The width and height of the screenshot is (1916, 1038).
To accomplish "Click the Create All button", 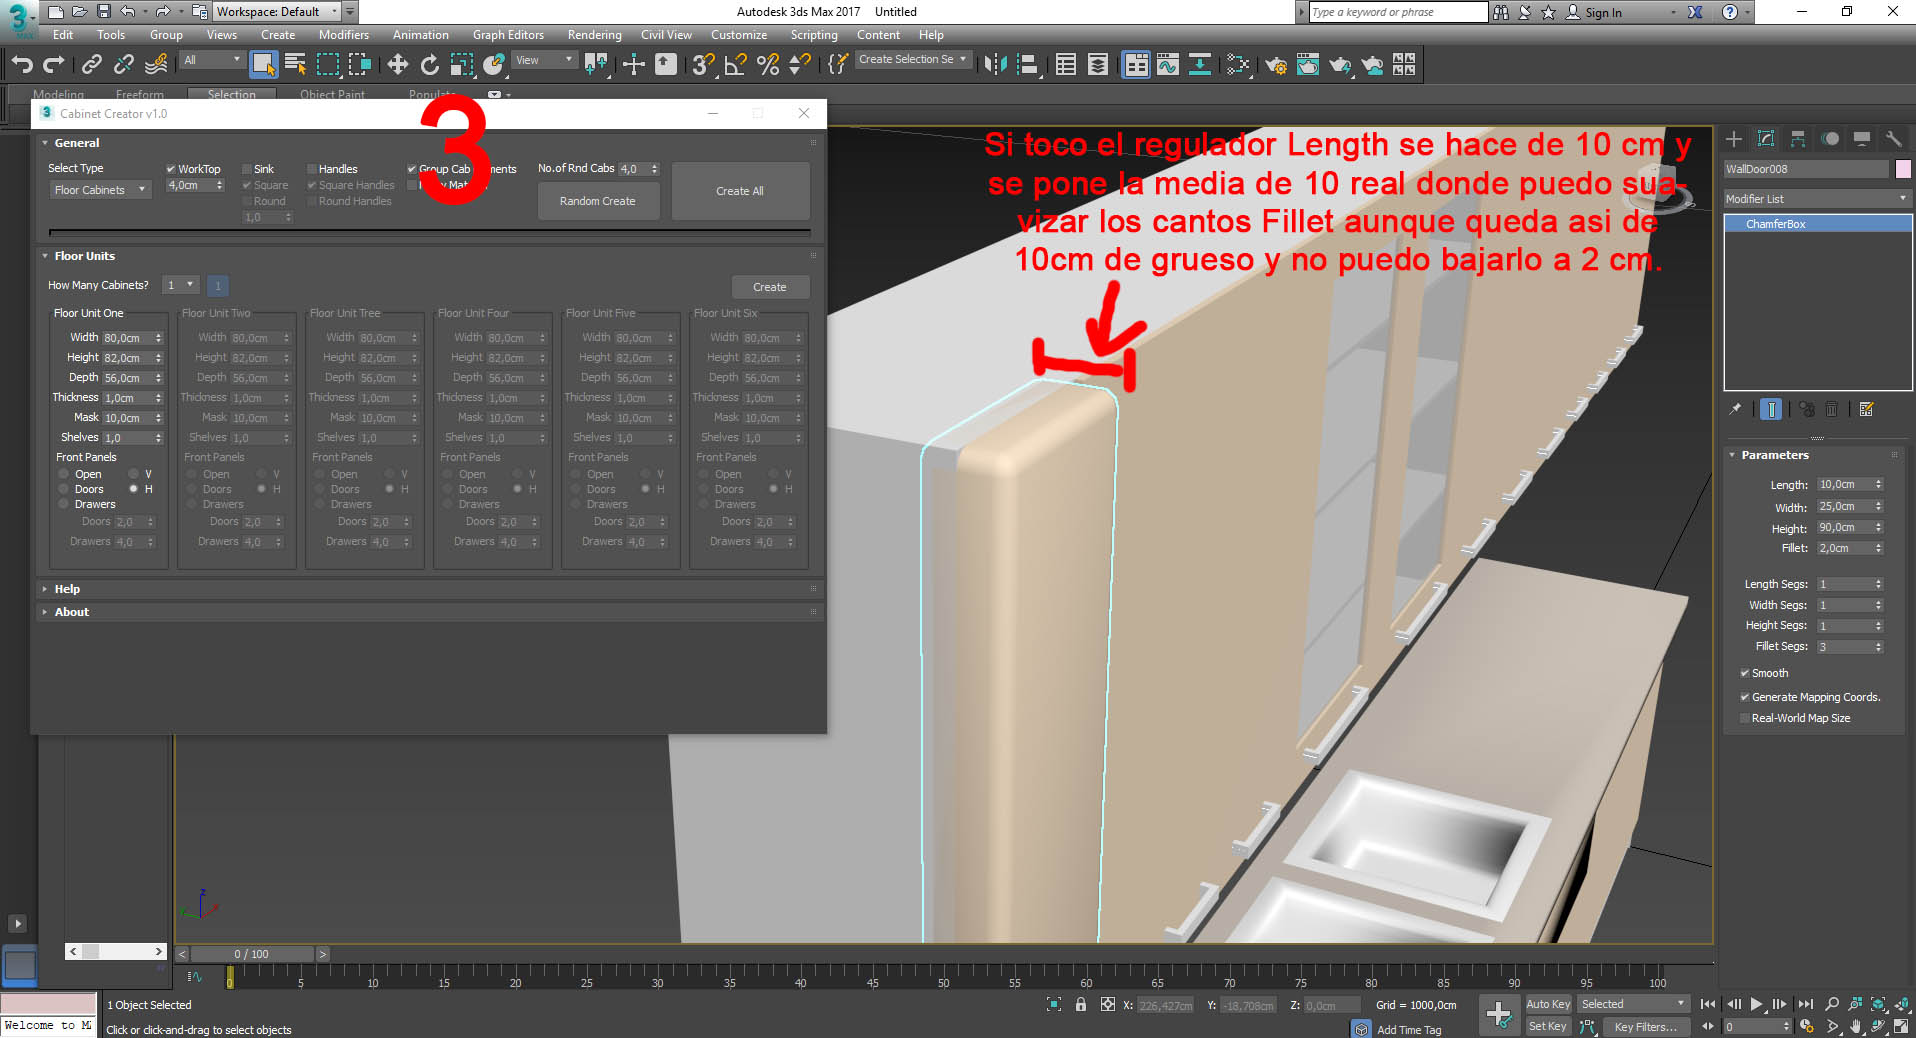I will coord(740,191).
